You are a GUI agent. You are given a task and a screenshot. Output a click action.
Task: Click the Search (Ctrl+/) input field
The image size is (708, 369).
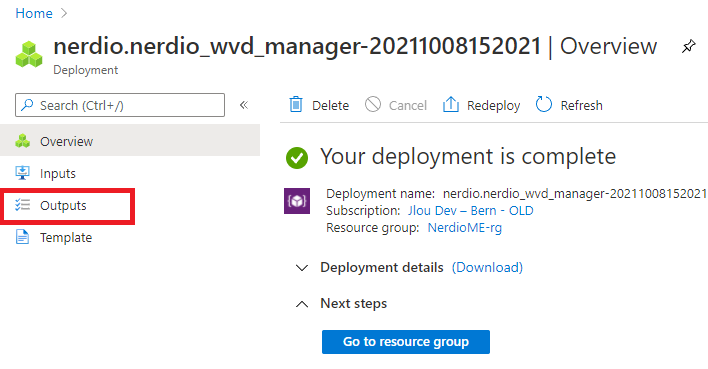(x=120, y=105)
